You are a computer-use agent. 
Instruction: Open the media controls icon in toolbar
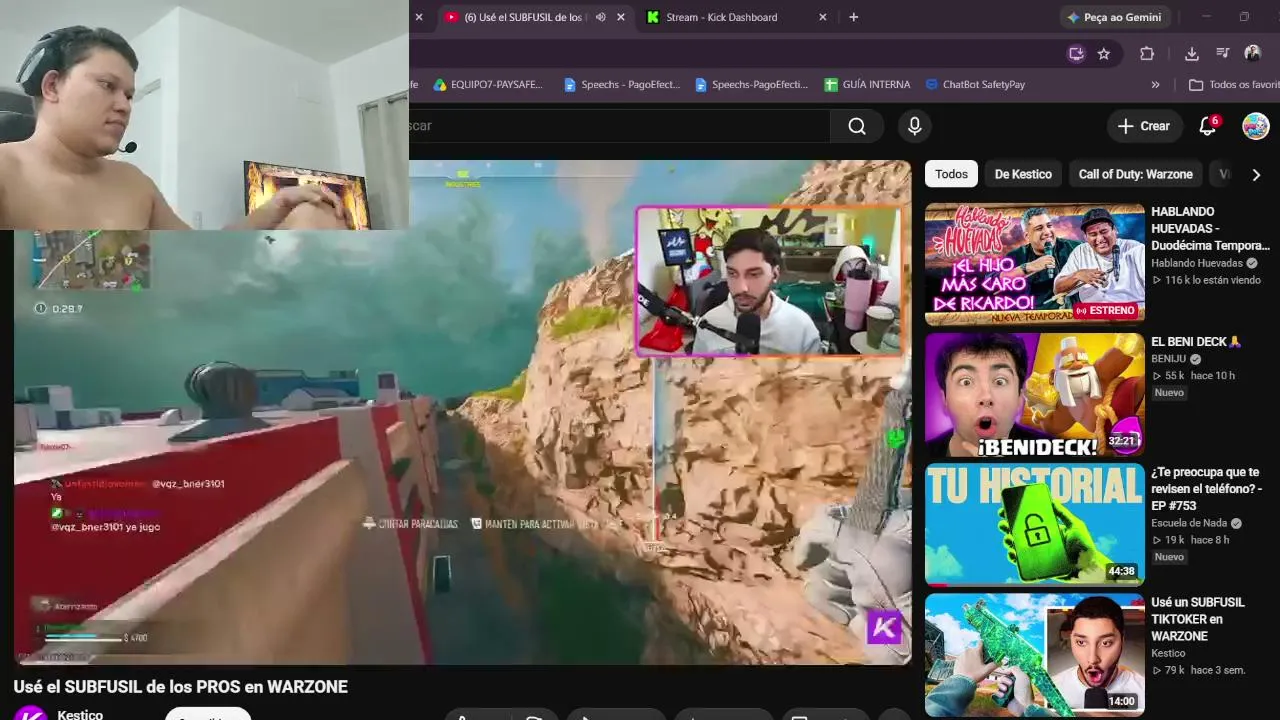click(x=1222, y=54)
